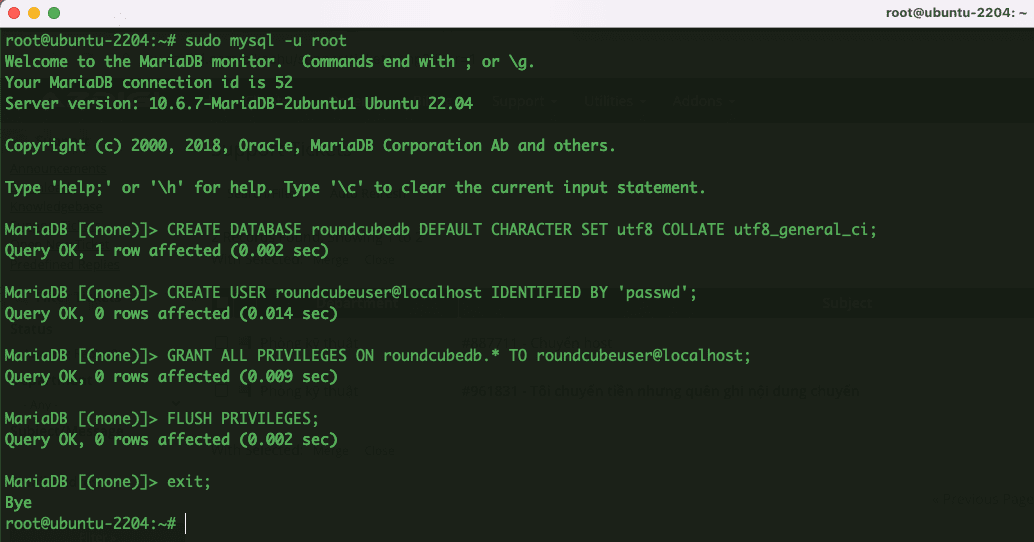This screenshot has height=542, width=1034.
Task: Minimize the terminal using yellow button
Action: (33, 13)
